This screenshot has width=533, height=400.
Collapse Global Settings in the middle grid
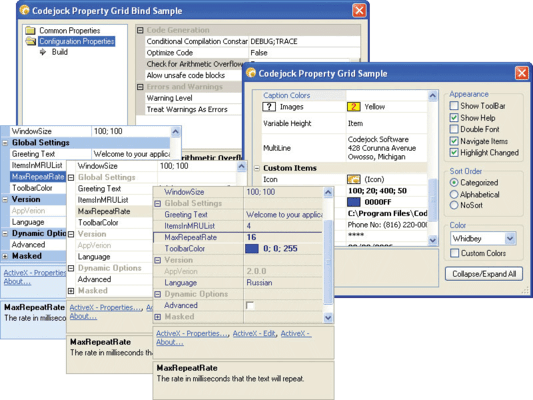[x=71, y=178]
